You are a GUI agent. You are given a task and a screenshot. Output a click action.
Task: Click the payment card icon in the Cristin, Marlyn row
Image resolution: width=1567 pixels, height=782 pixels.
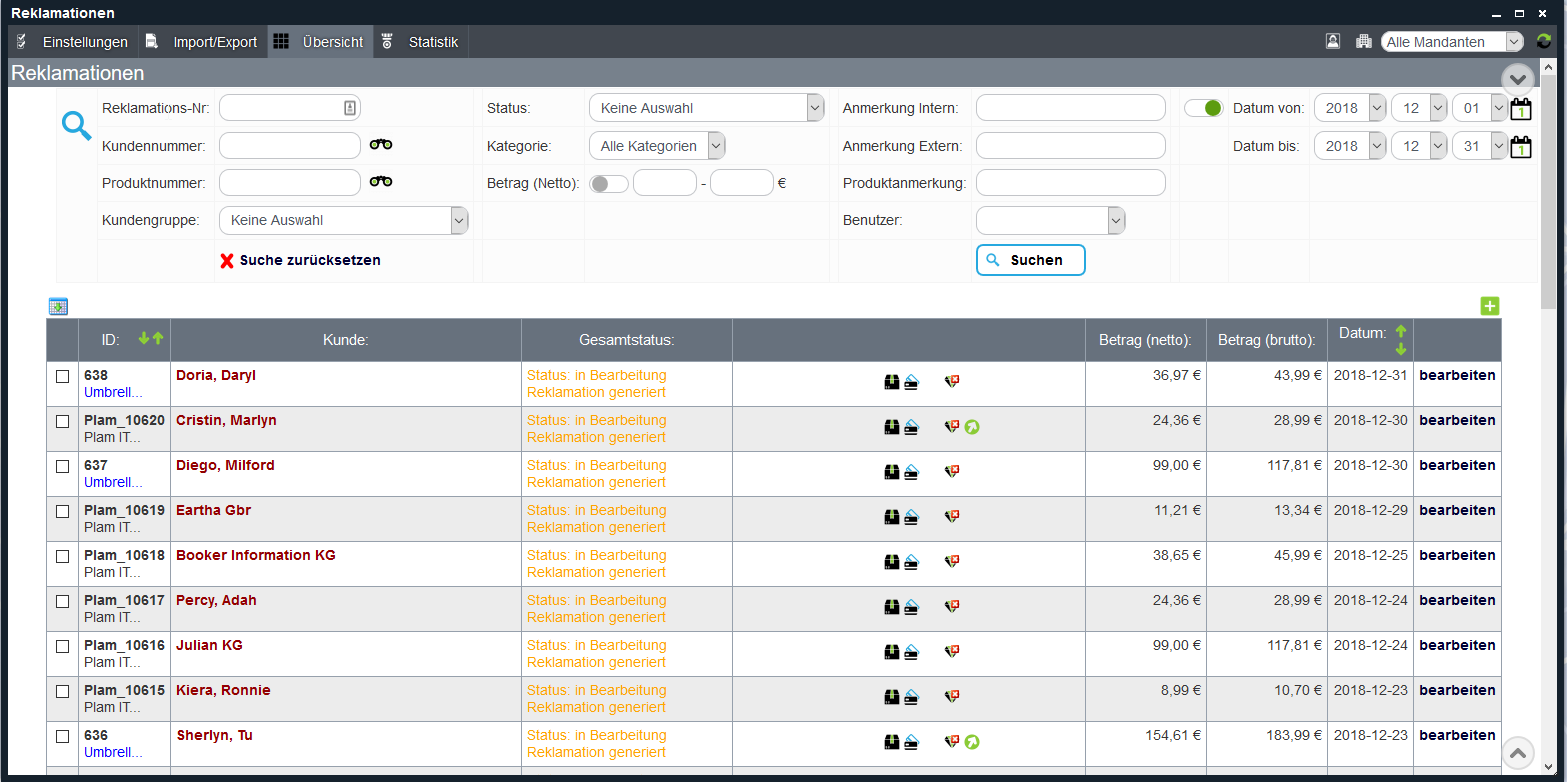point(909,426)
